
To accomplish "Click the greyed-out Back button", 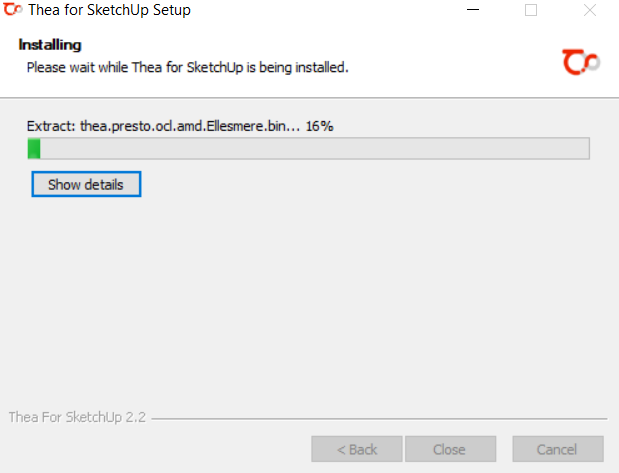I will click(356, 449).
